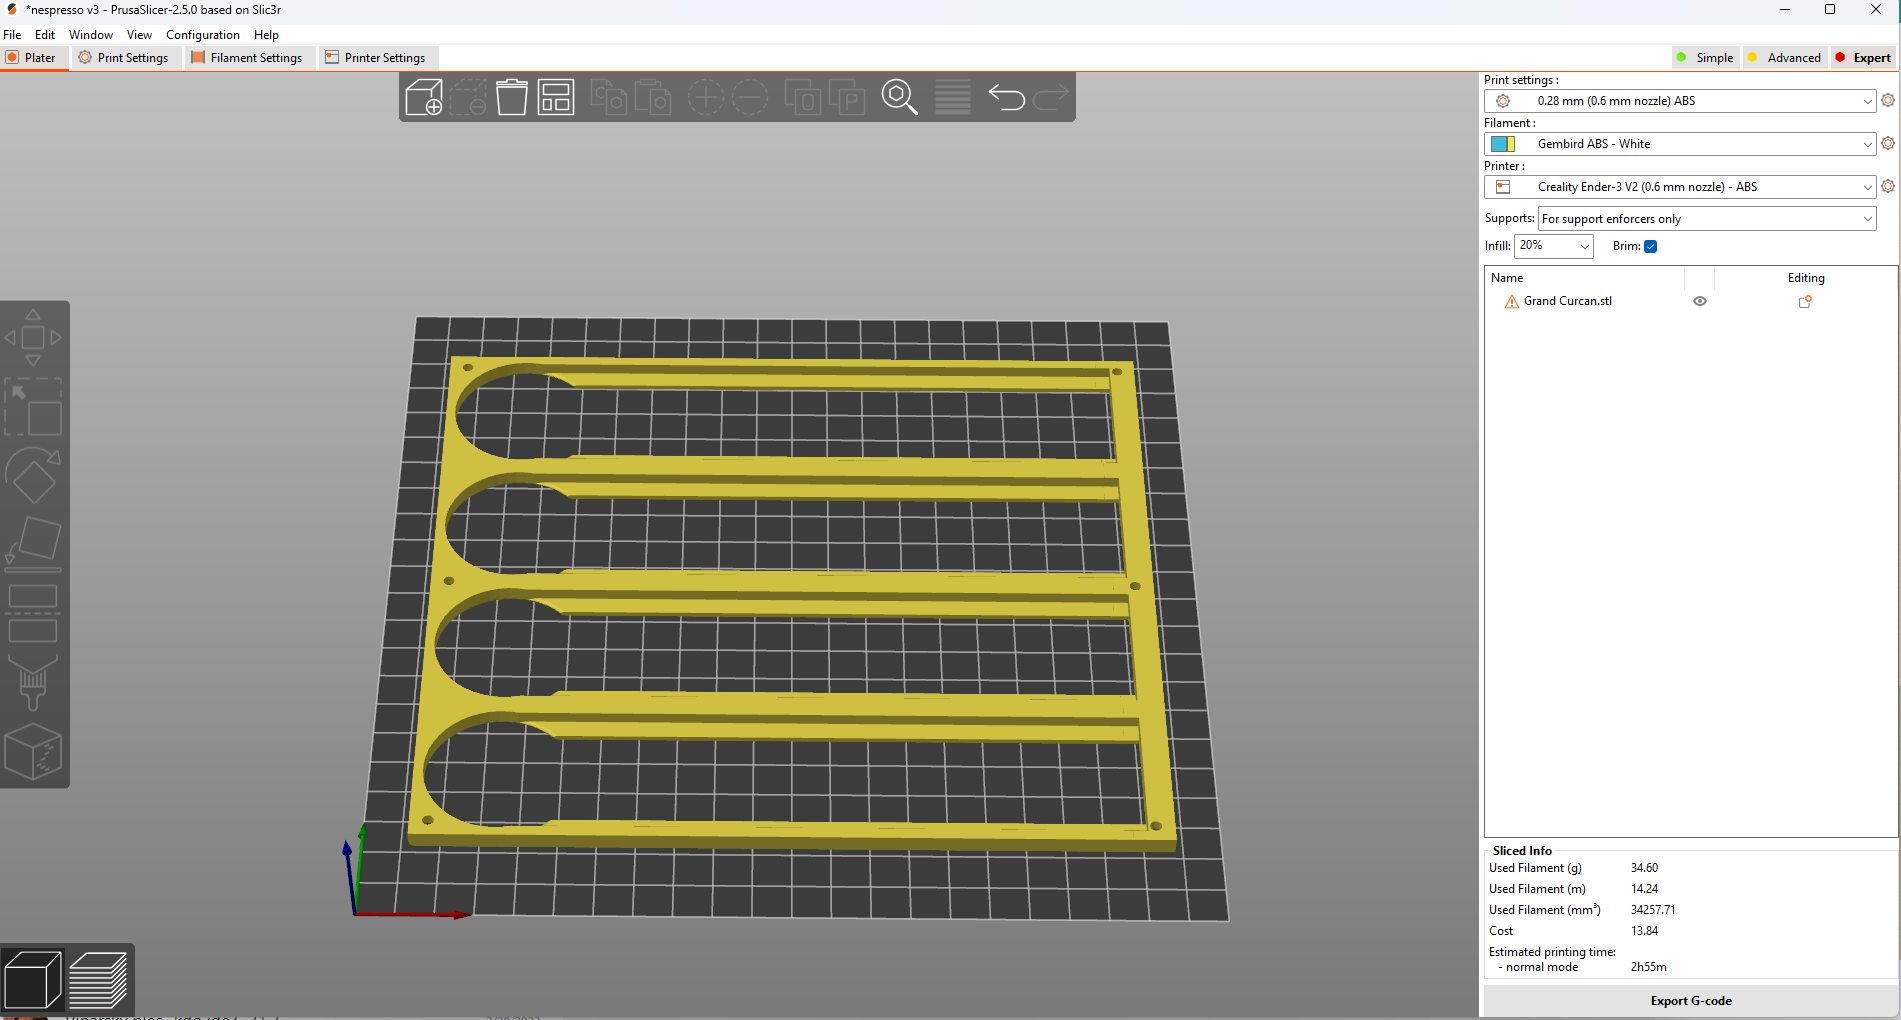Arrange objects on the bed
The image size is (1901, 1020).
tap(556, 97)
